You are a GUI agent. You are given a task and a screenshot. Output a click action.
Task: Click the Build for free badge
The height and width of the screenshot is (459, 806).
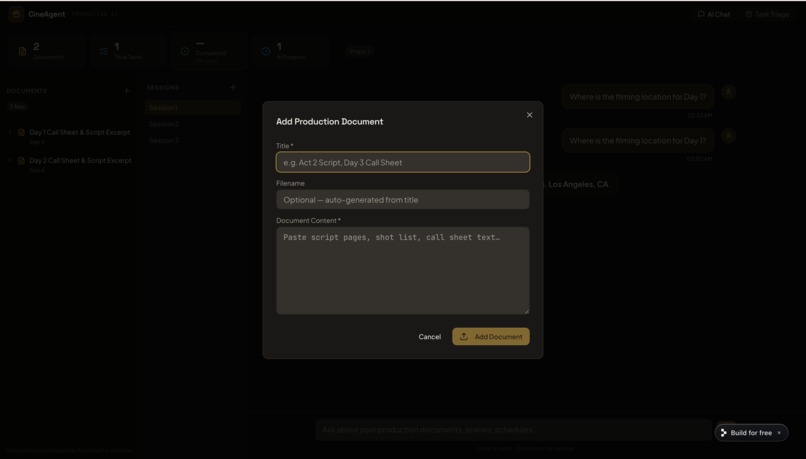pyautogui.click(x=751, y=433)
